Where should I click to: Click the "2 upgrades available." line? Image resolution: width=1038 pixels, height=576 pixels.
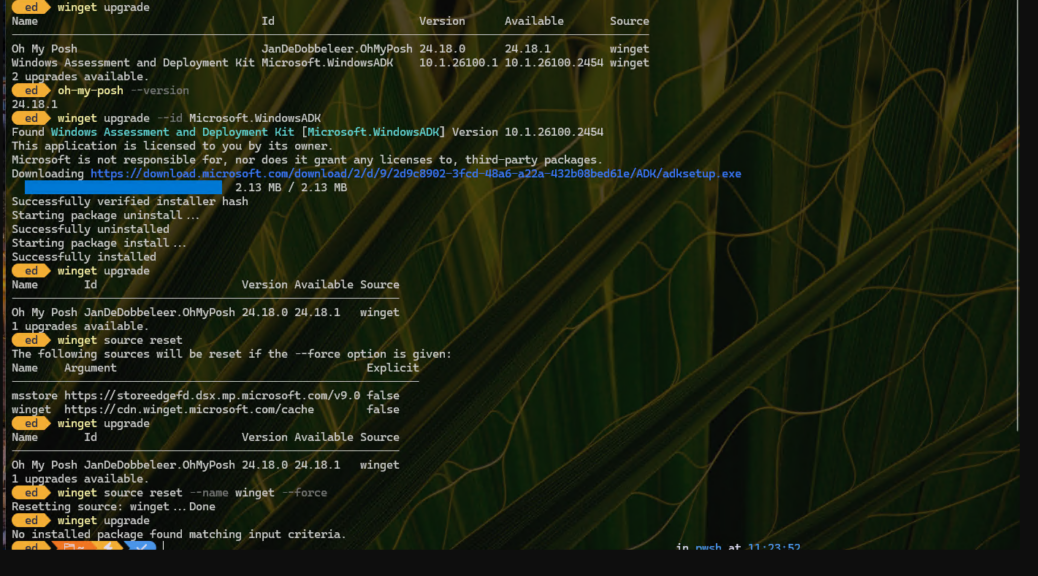pos(80,77)
